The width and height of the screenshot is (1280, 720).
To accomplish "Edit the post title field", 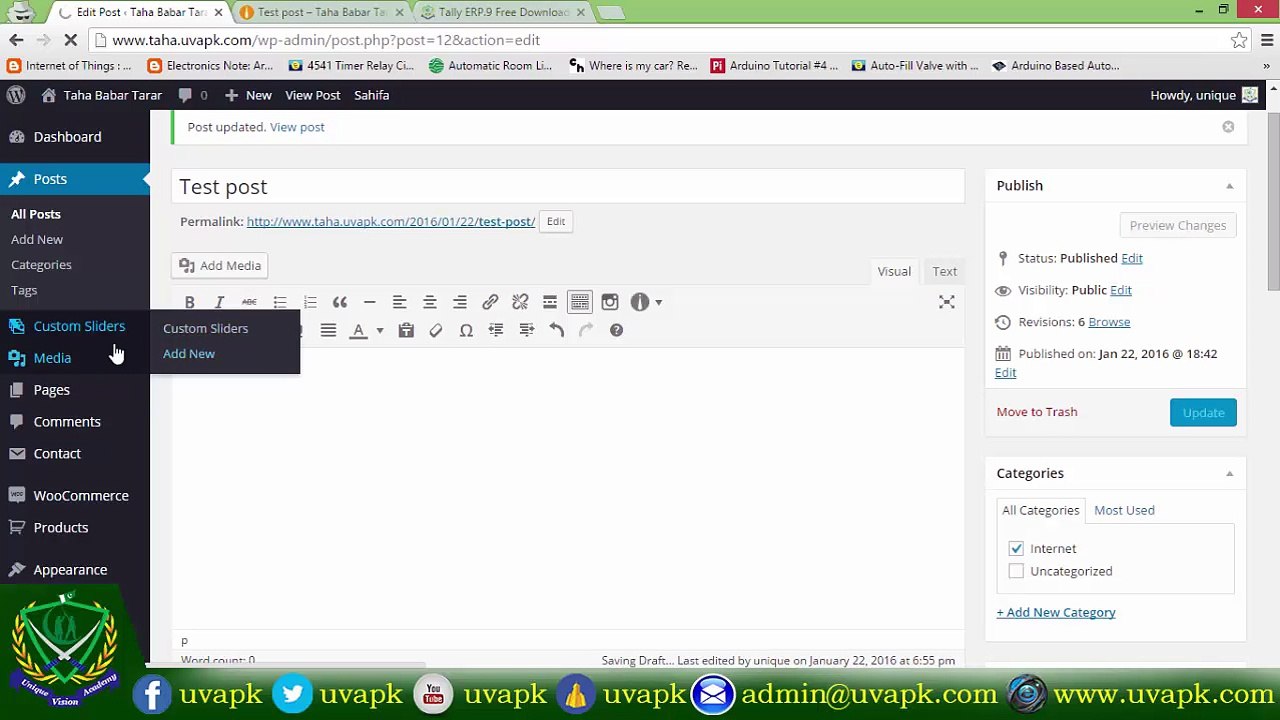I will 568,187.
